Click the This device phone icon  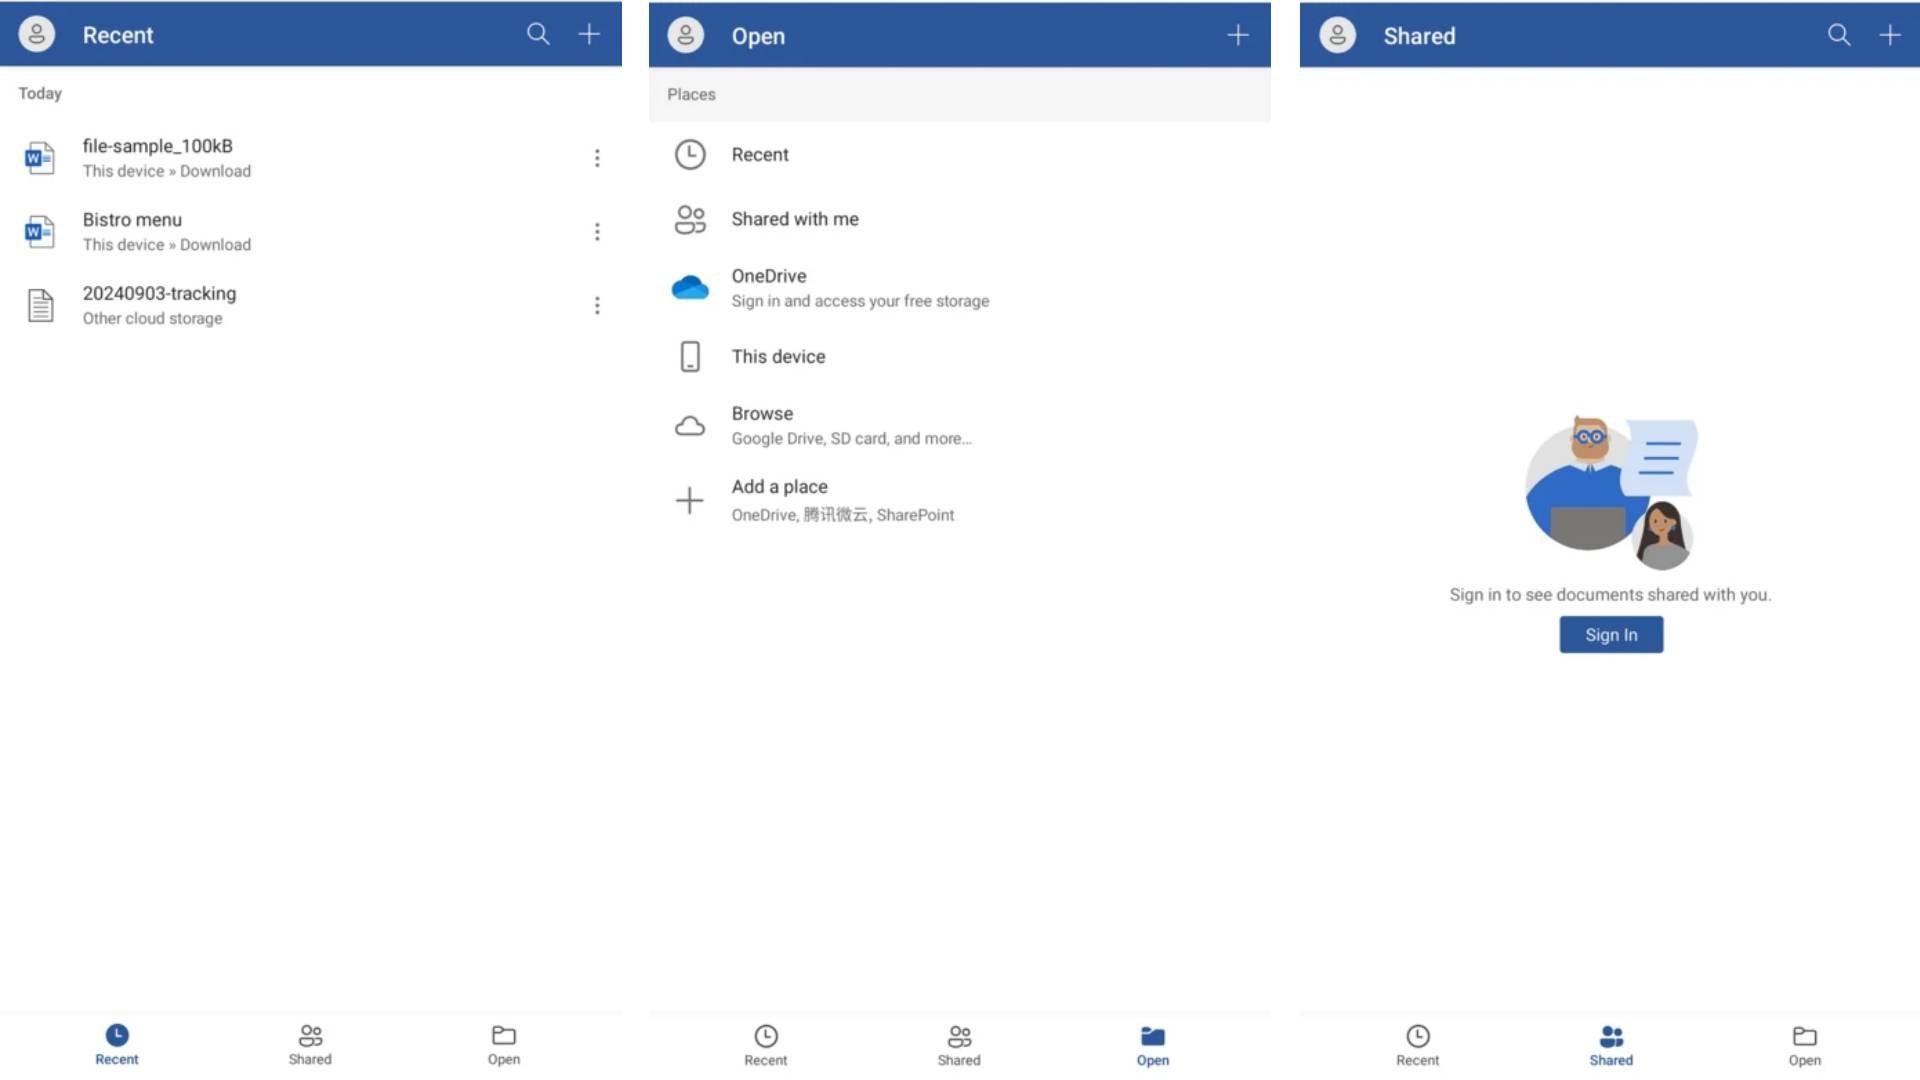[690, 357]
